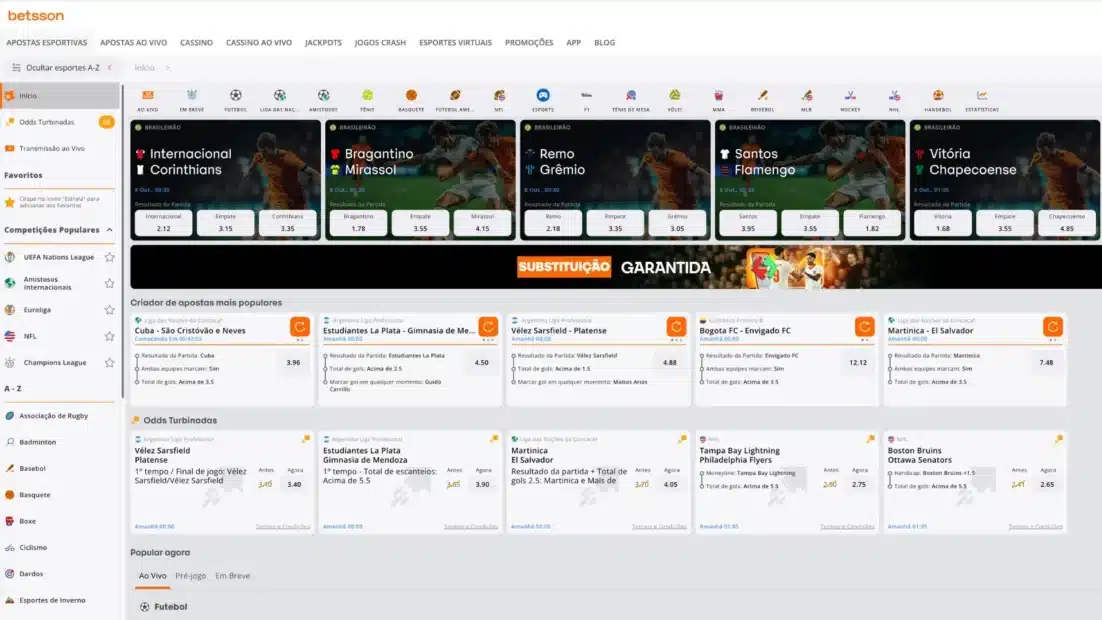Image resolution: width=1102 pixels, height=620 pixels.
Task: Click the Substituição Garantida banner
Action: coord(616,267)
